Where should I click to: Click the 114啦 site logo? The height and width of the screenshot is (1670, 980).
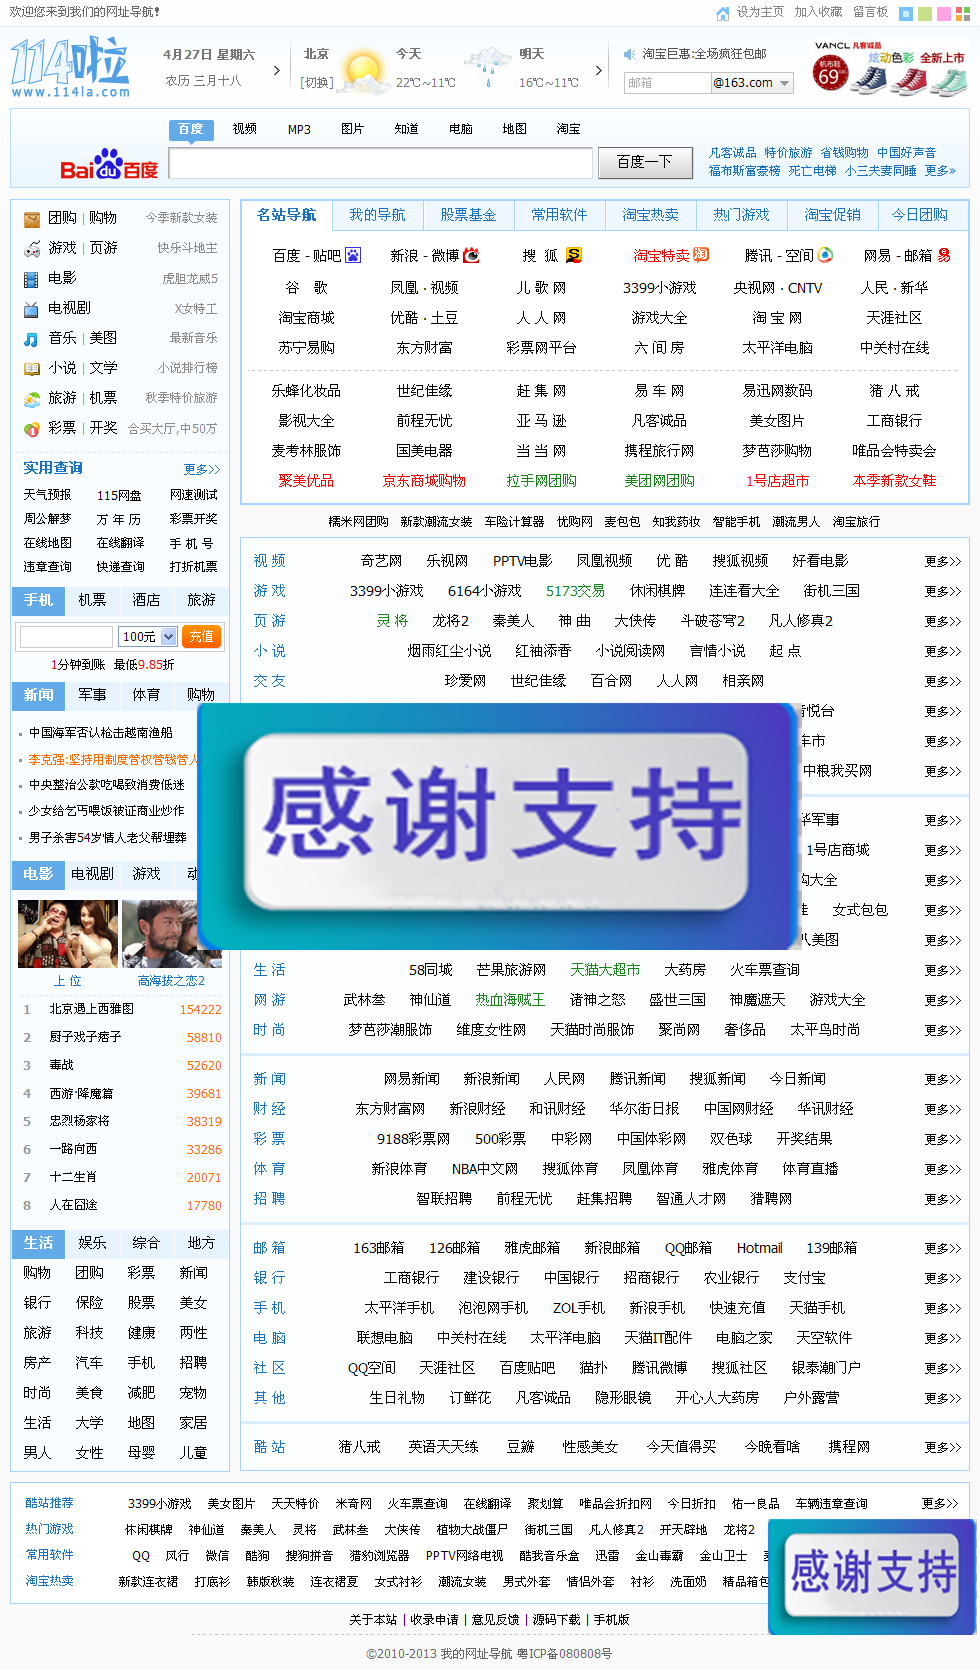tap(70, 68)
